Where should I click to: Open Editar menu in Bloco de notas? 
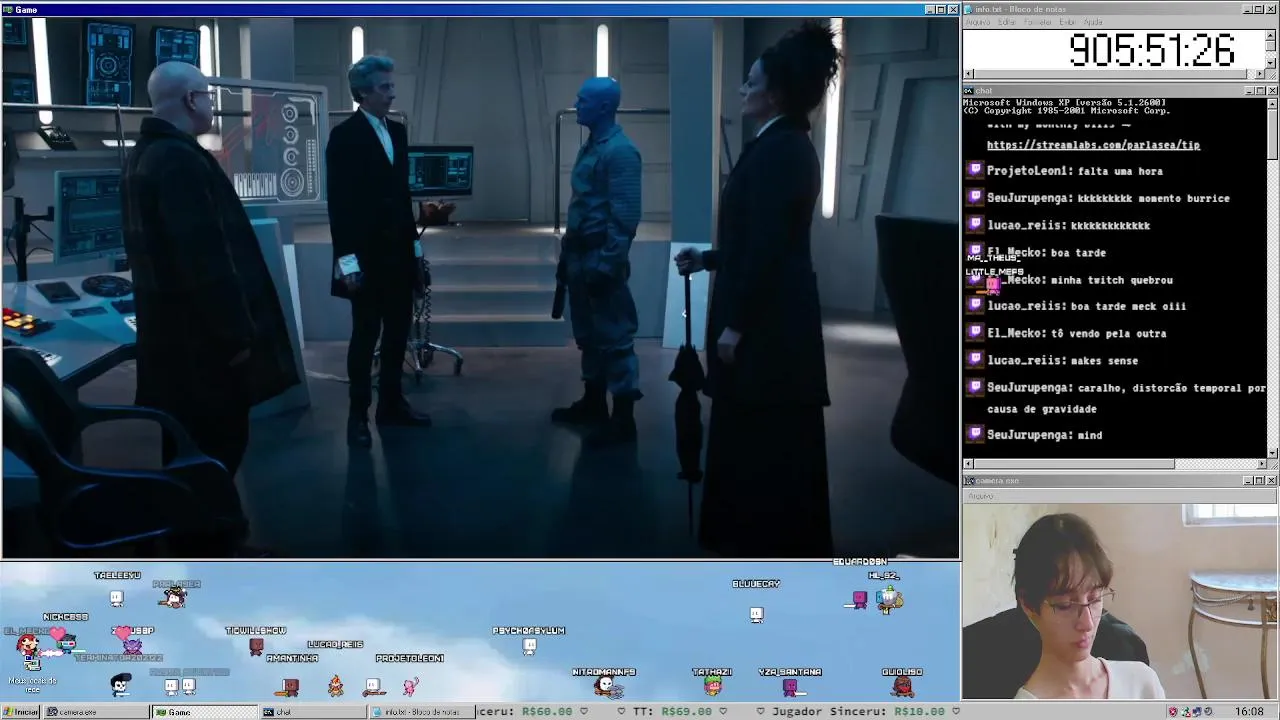pos(1007,22)
